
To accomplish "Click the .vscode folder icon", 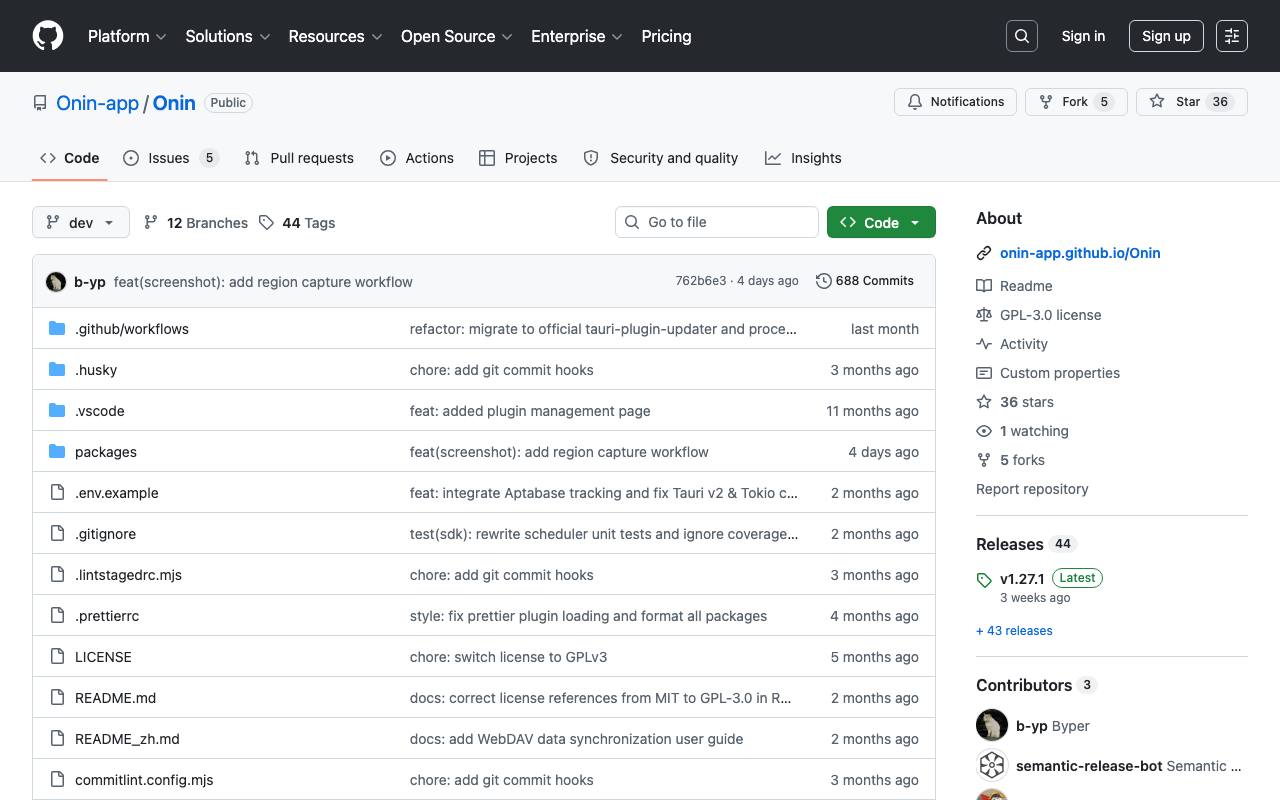I will (x=57, y=411).
